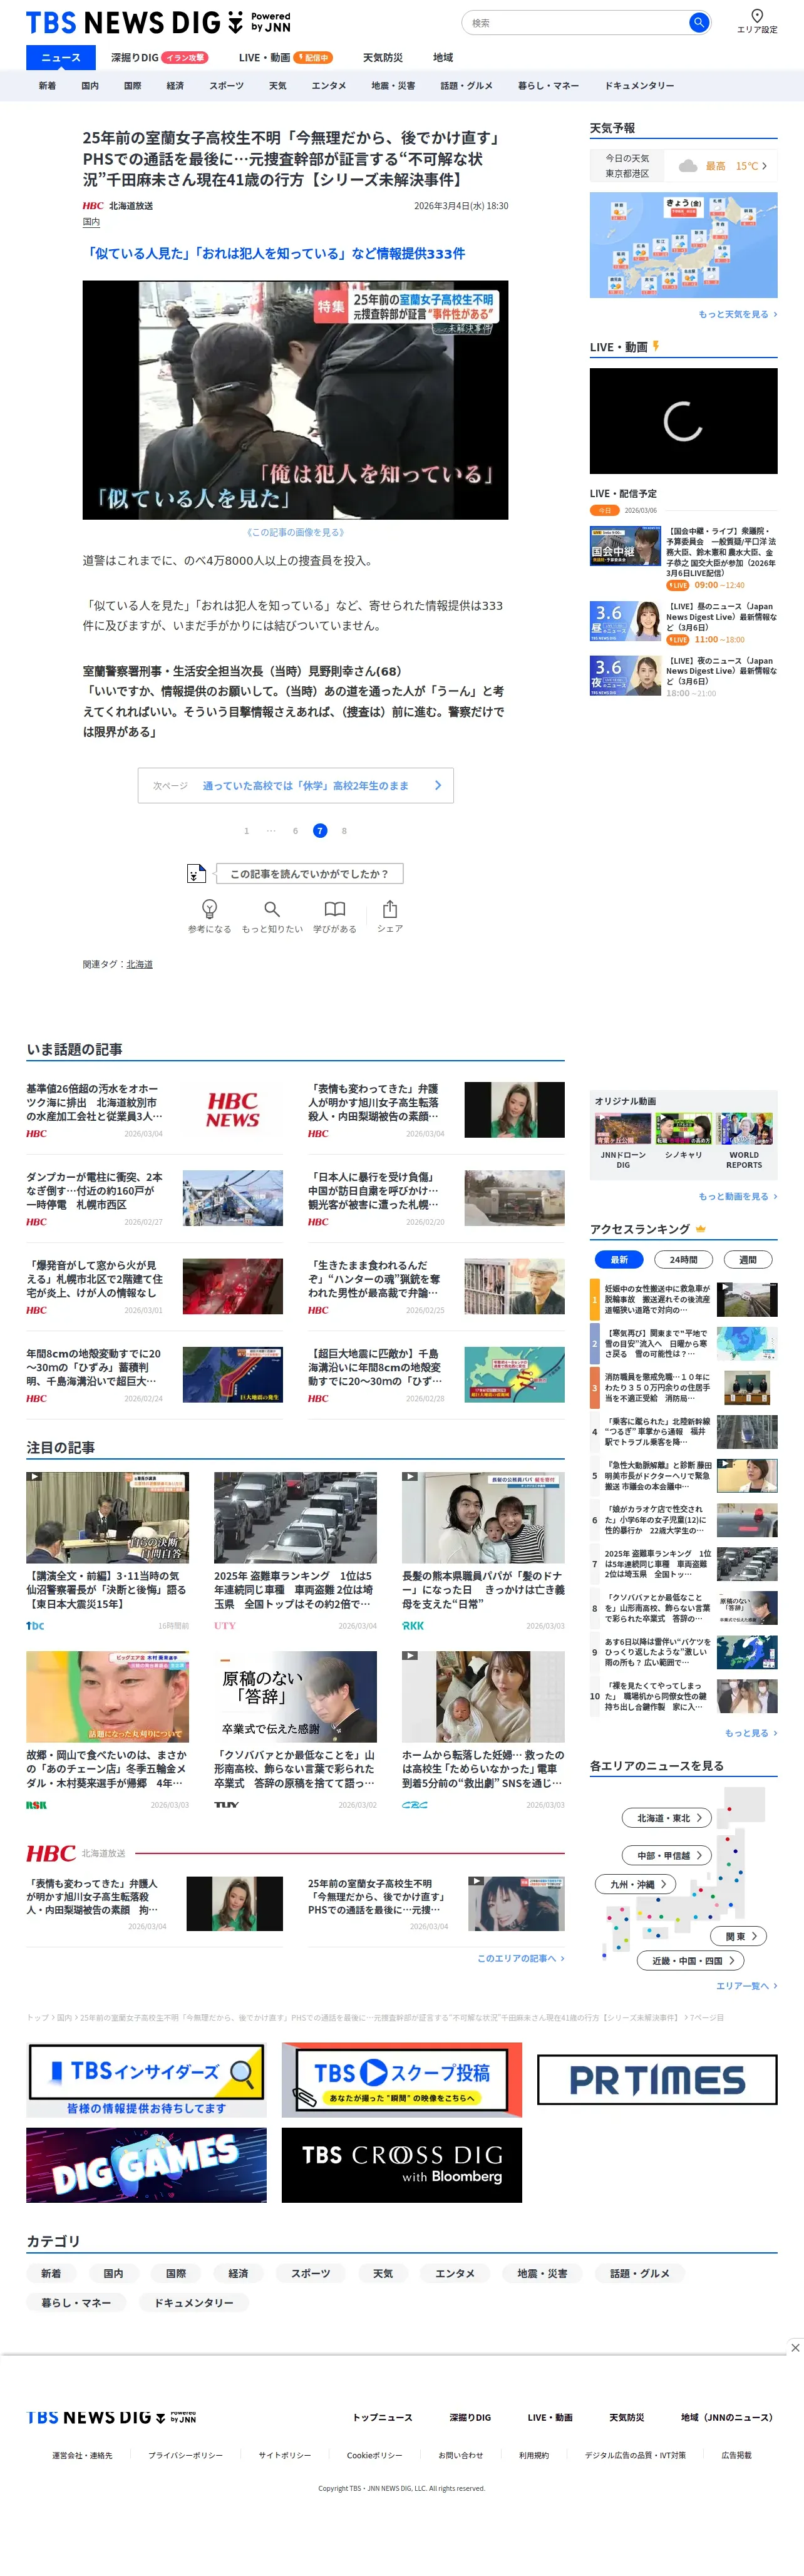Image resolution: width=804 pixels, height=2576 pixels.
Task: Select the 週間 ranking tab
Action: 748,1259
